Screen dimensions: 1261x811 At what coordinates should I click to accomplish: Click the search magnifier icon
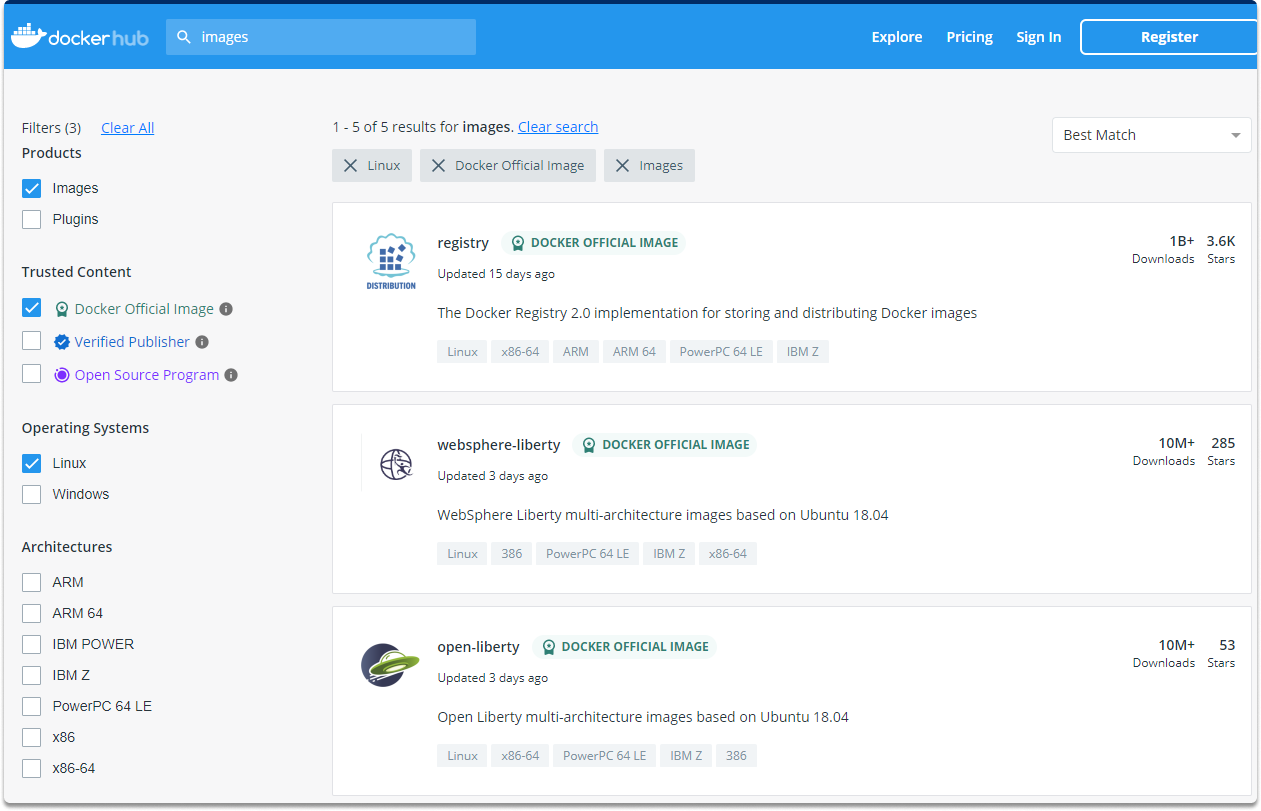pyautogui.click(x=184, y=37)
